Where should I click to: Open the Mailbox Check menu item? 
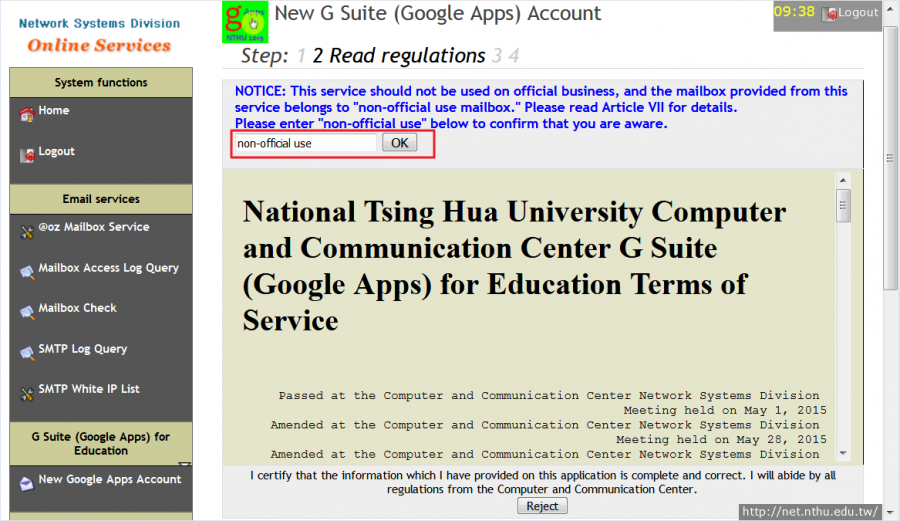(77, 308)
